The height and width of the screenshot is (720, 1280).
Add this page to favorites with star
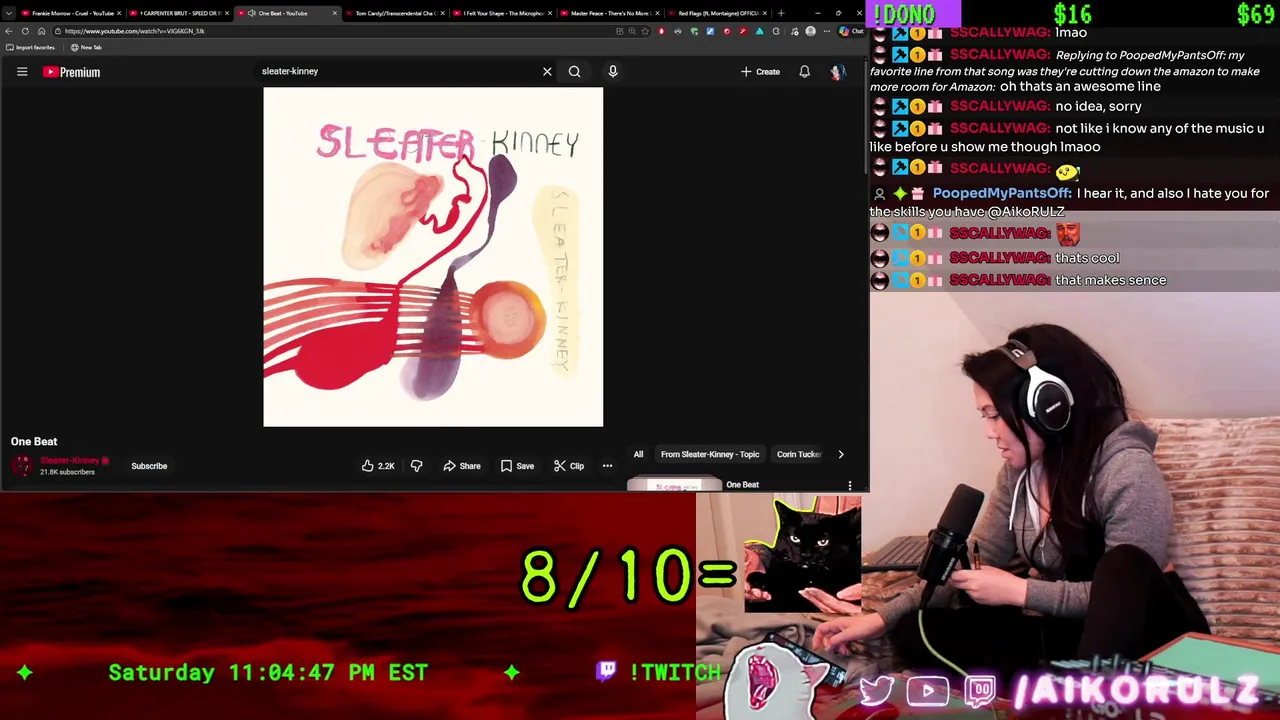pos(645,31)
